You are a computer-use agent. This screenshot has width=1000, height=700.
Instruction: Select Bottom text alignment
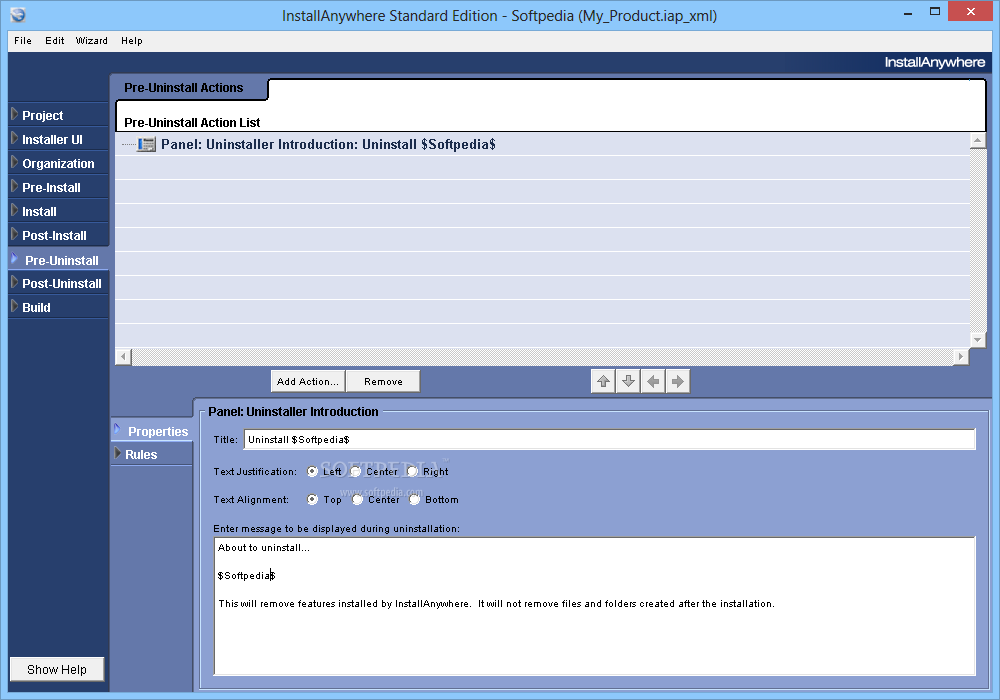[x=415, y=499]
